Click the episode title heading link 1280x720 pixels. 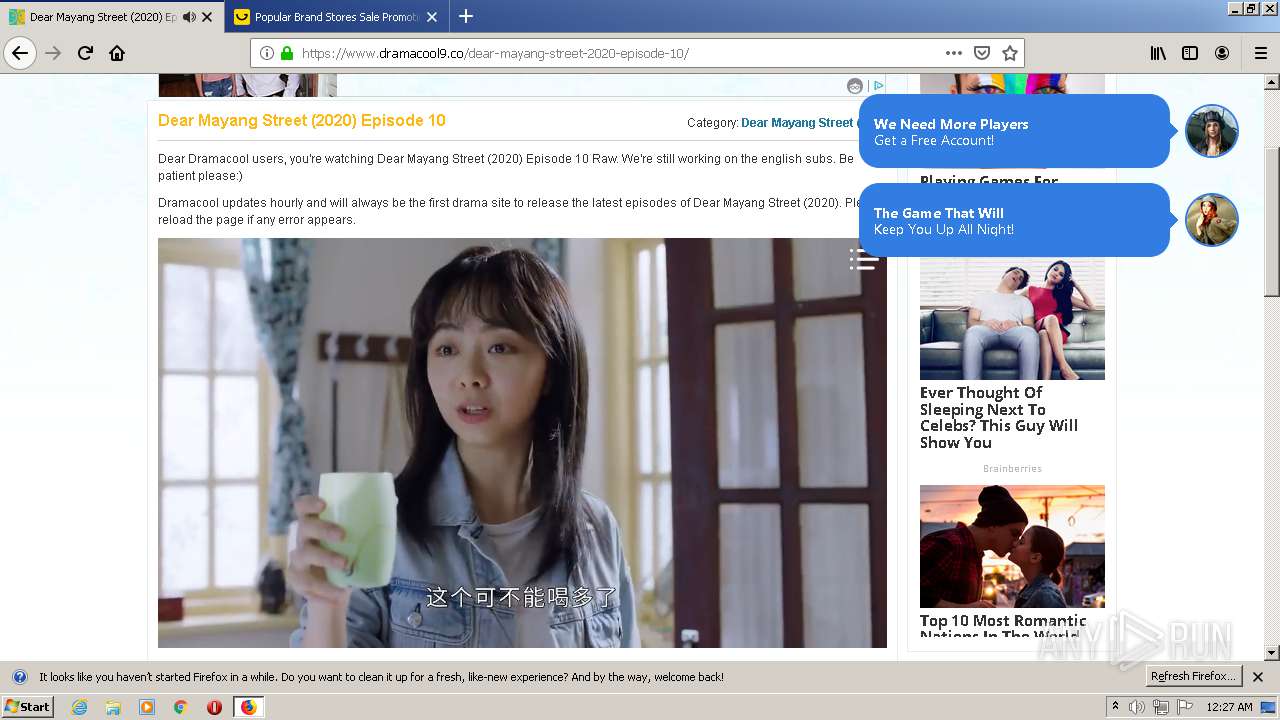[302, 120]
